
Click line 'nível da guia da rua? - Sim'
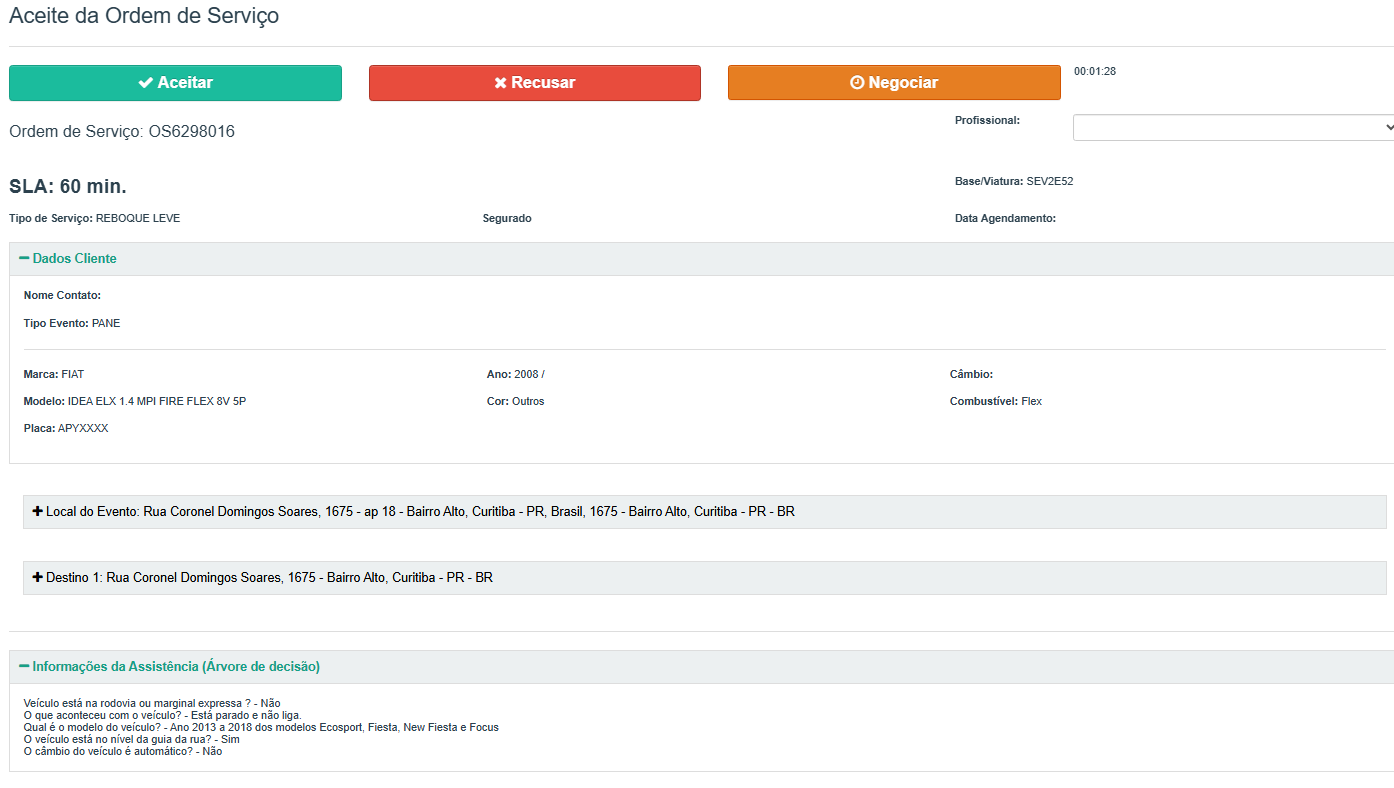pos(131,739)
